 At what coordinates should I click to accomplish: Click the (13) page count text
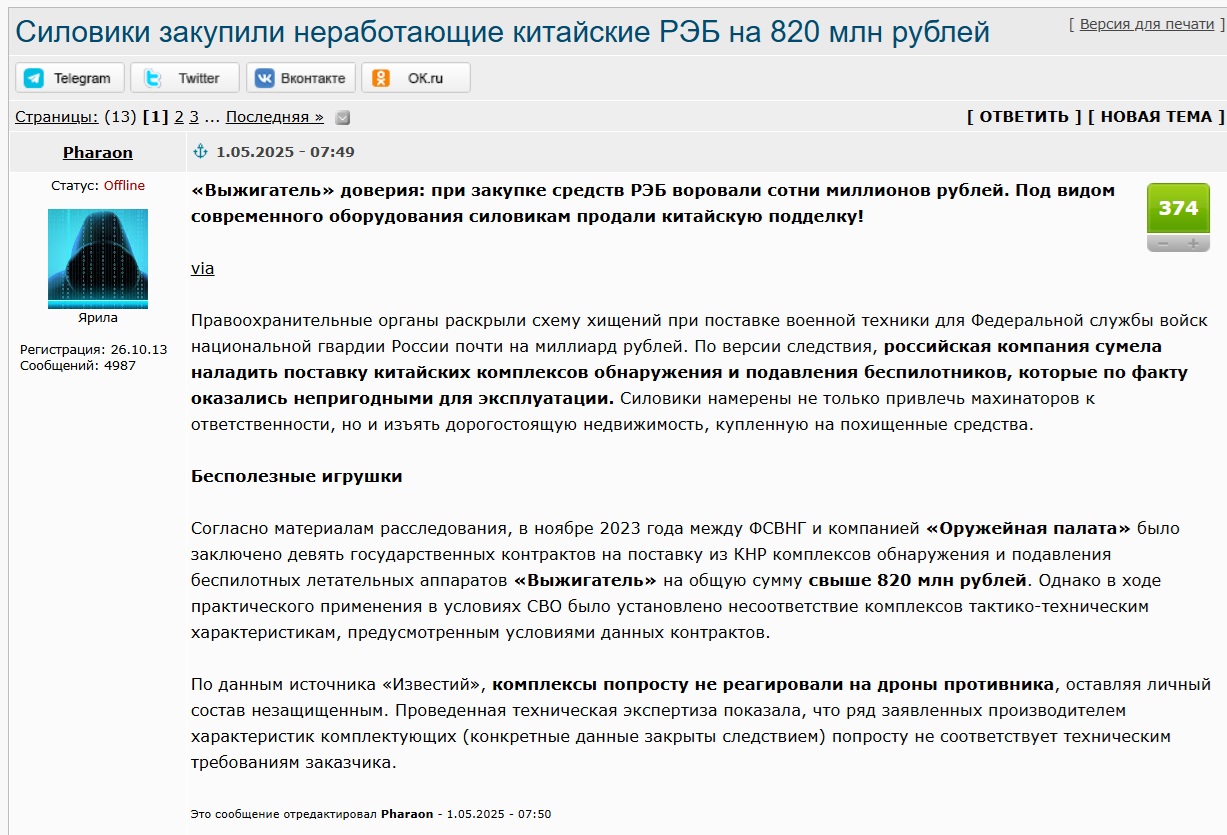click(120, 117)
